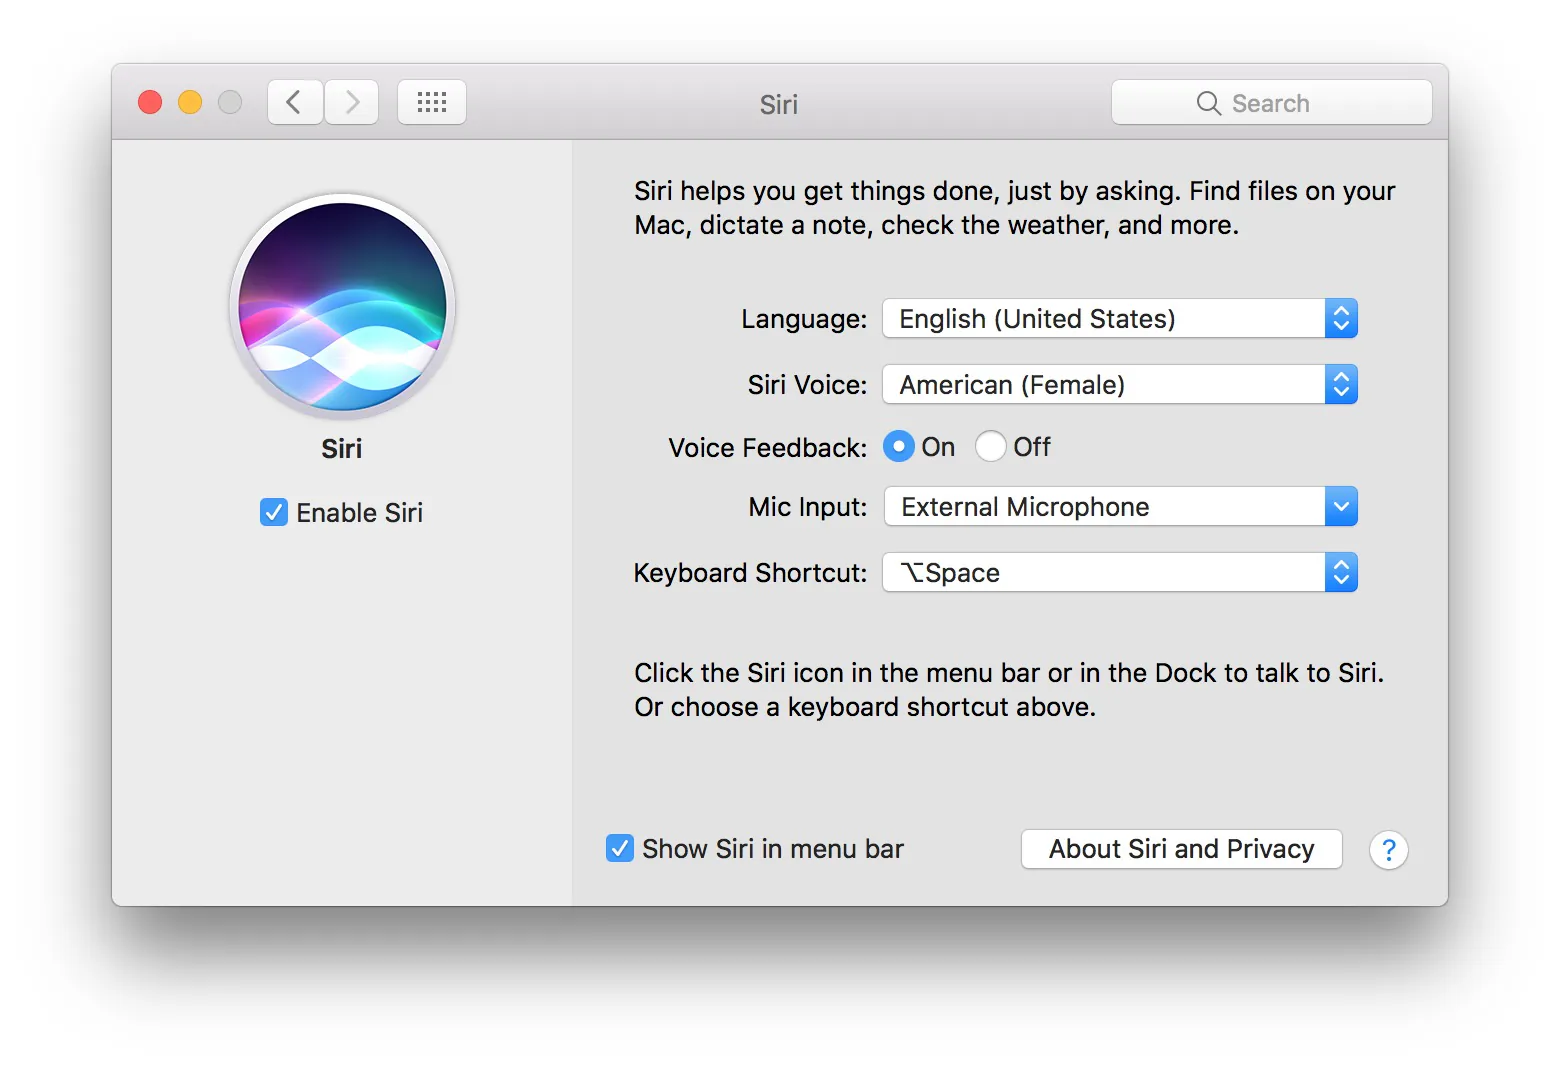This screenshot has height=1066, width=1560.
Task: Close the Siri preferences window
Action: point(150,102)
